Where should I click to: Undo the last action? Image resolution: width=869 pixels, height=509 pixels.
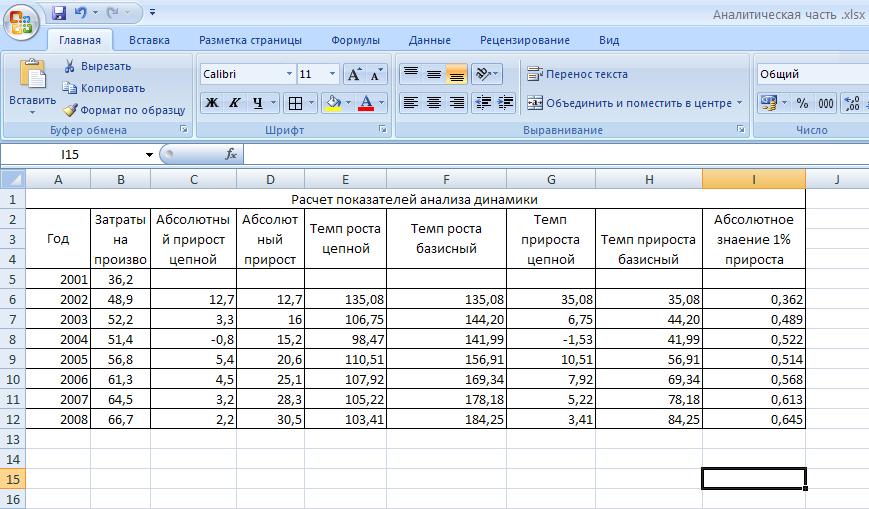(80, 12)
